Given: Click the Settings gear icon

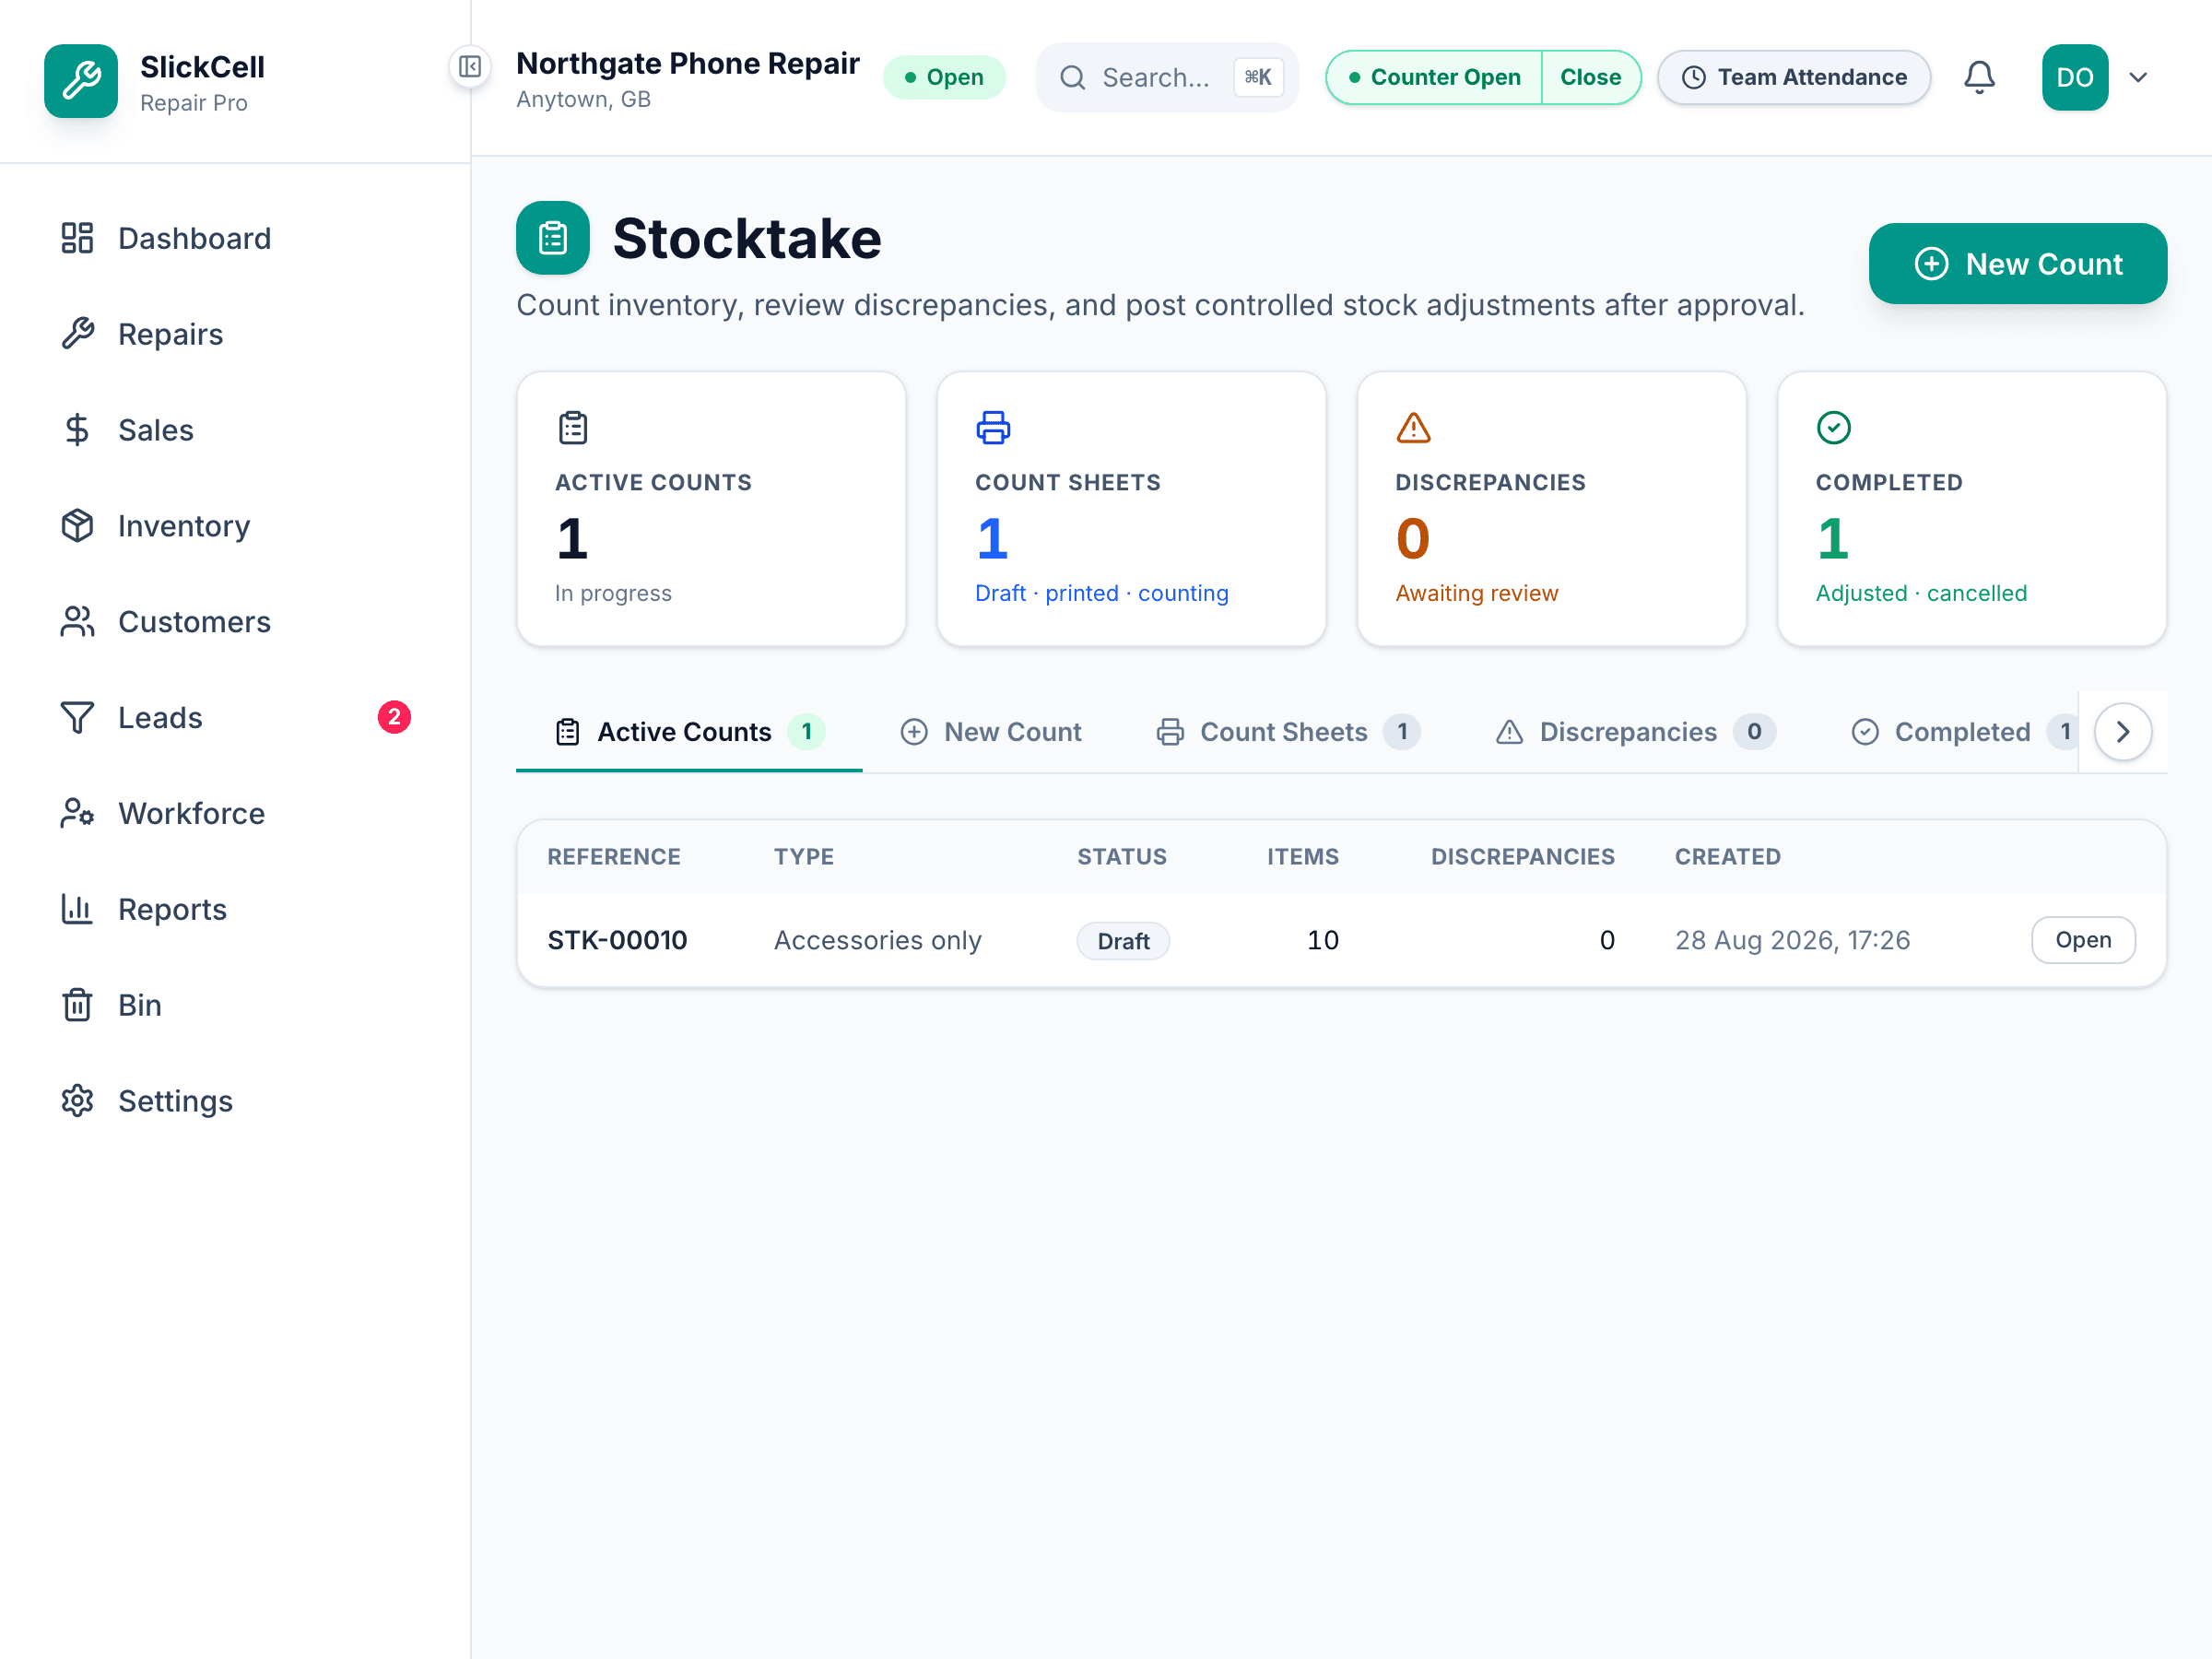Looking at the screenshot, I should tap(77, 1101).
